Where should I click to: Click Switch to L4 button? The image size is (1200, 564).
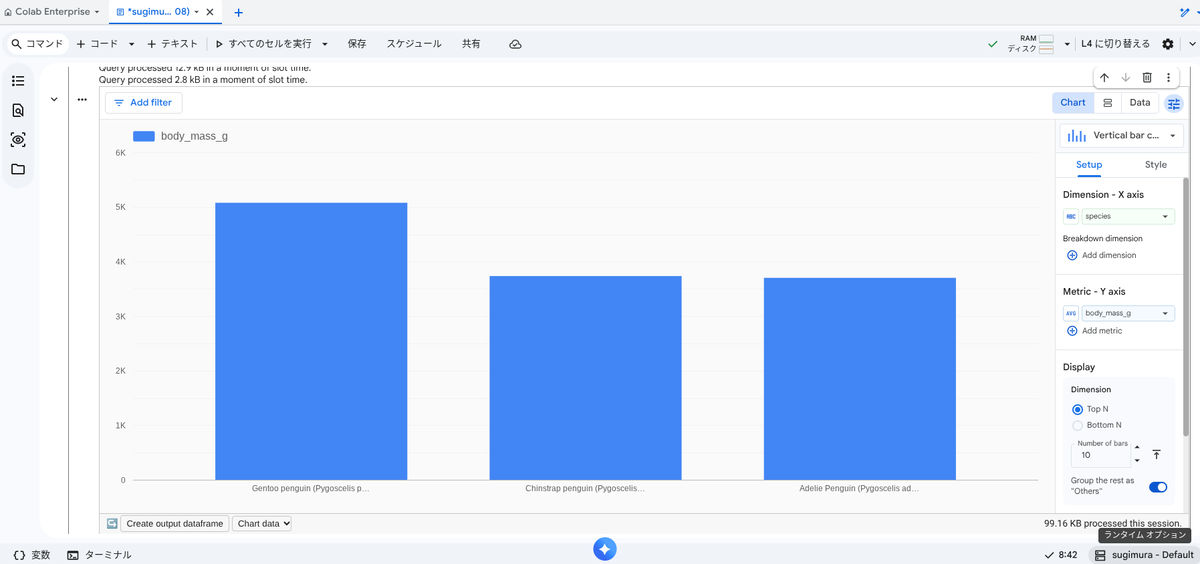1116,44
